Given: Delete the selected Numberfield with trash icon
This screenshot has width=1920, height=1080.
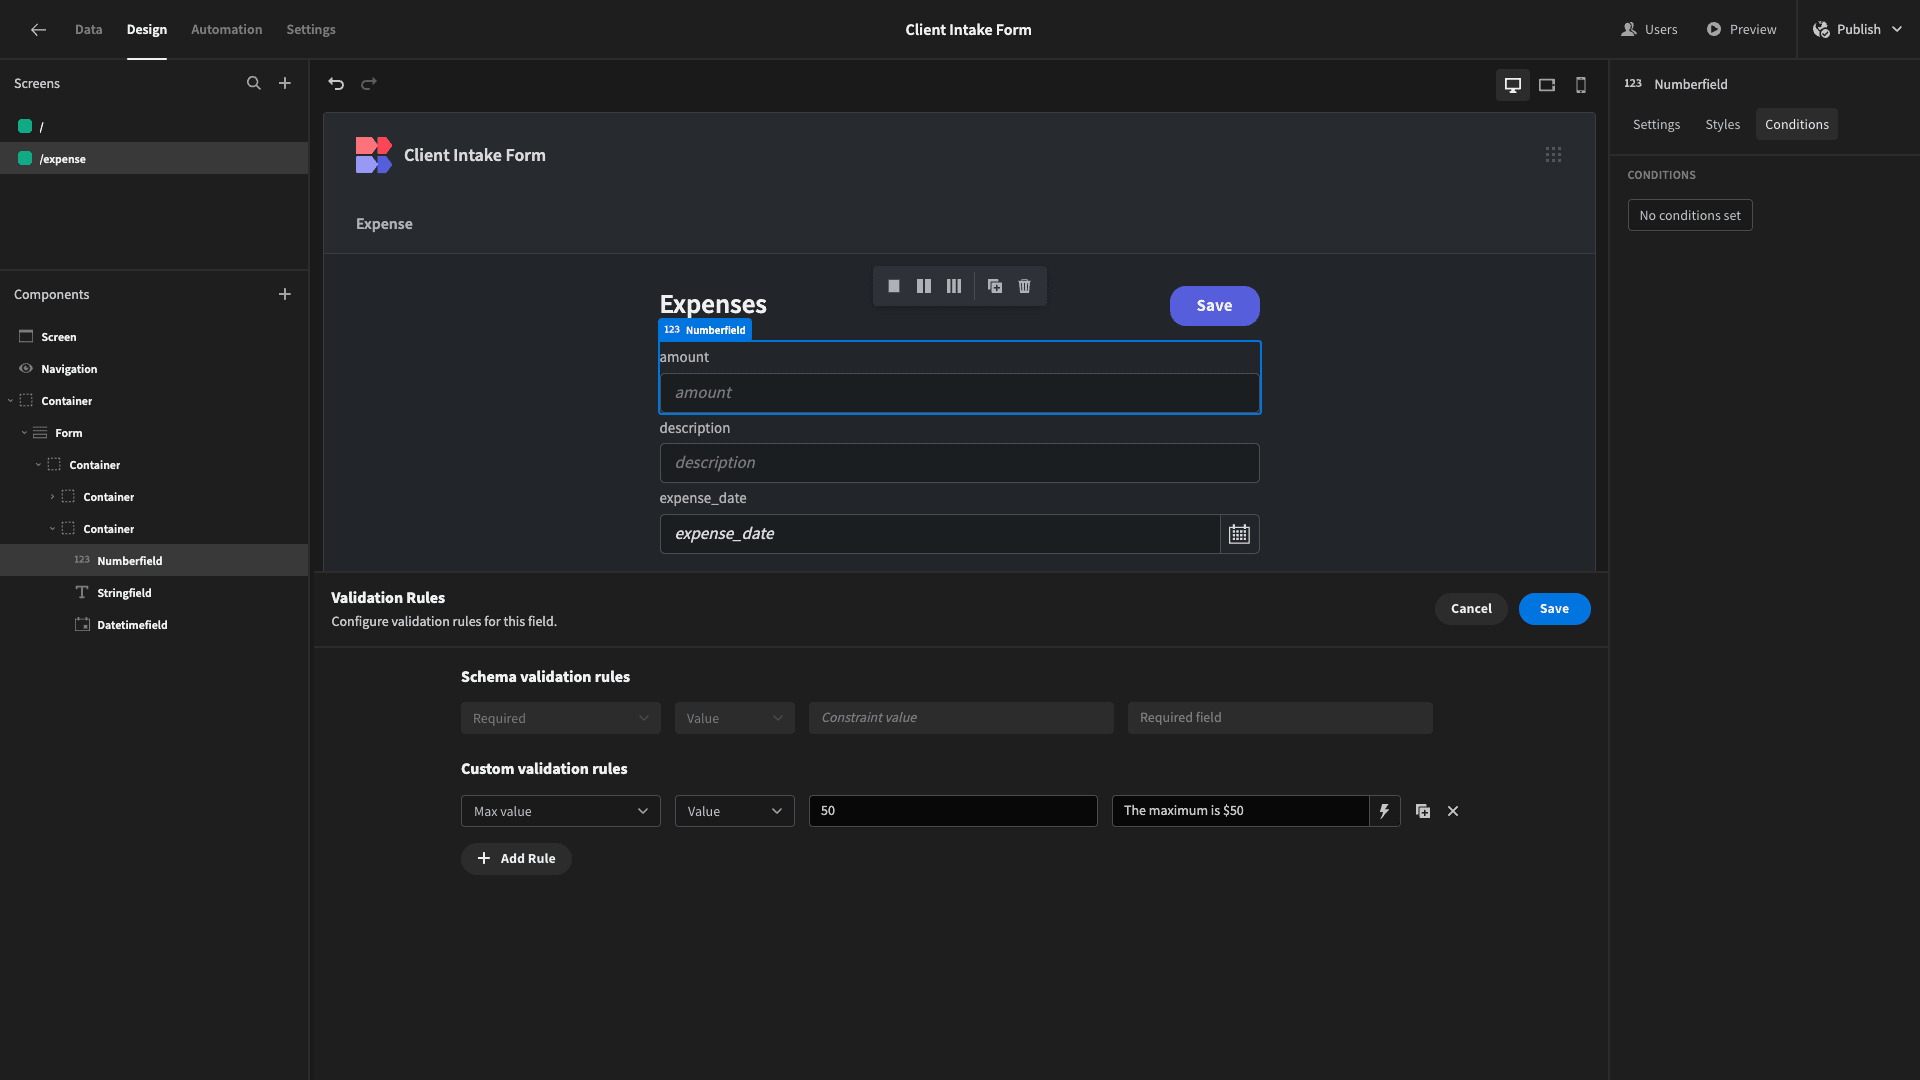Looking at the screenshot, I should [x=1025, y=286].
